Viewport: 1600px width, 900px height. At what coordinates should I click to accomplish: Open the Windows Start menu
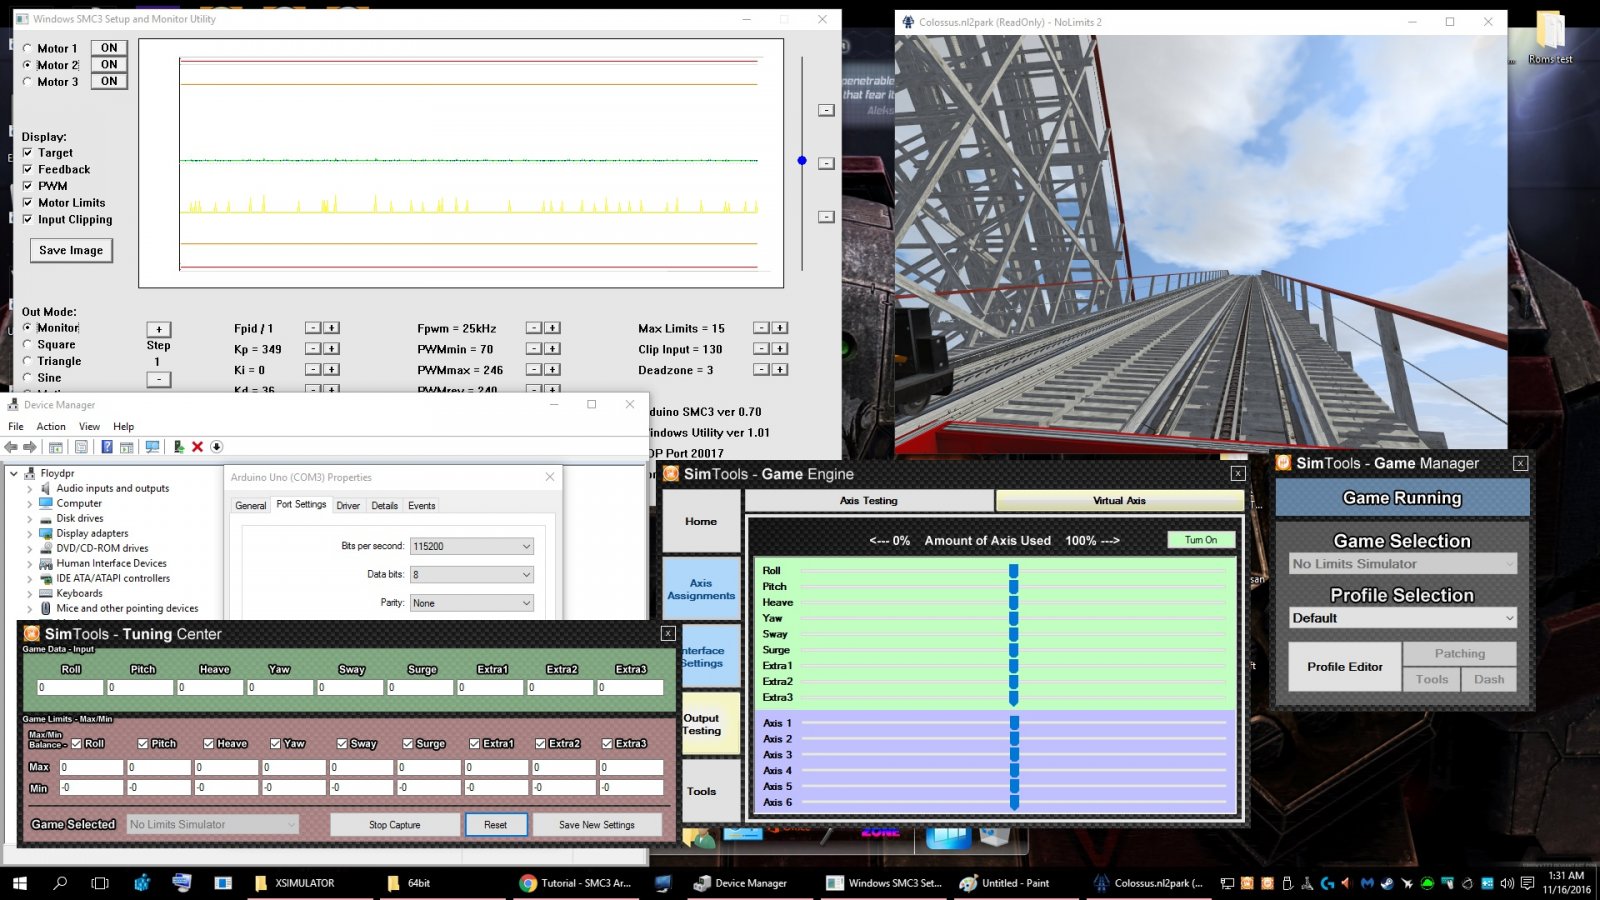pos(19,883)
